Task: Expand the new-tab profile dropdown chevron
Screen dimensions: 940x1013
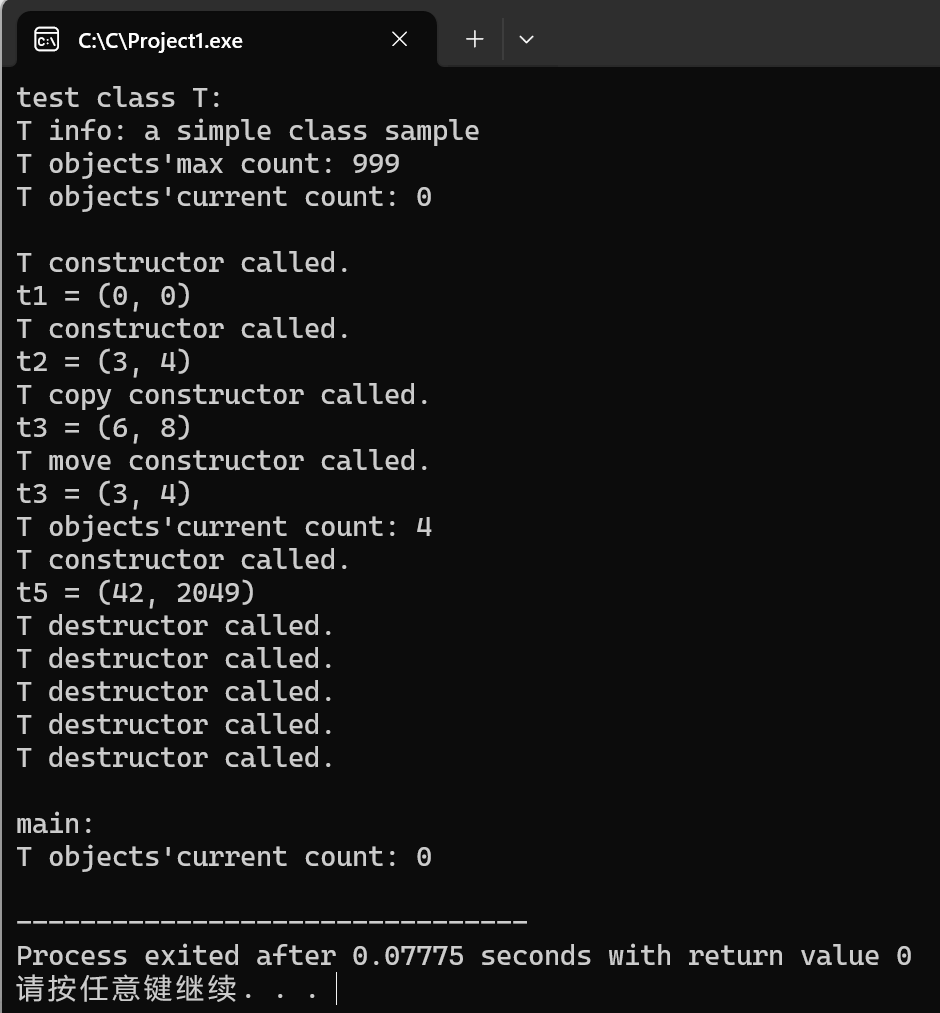Action: click(x=527, y=39)
